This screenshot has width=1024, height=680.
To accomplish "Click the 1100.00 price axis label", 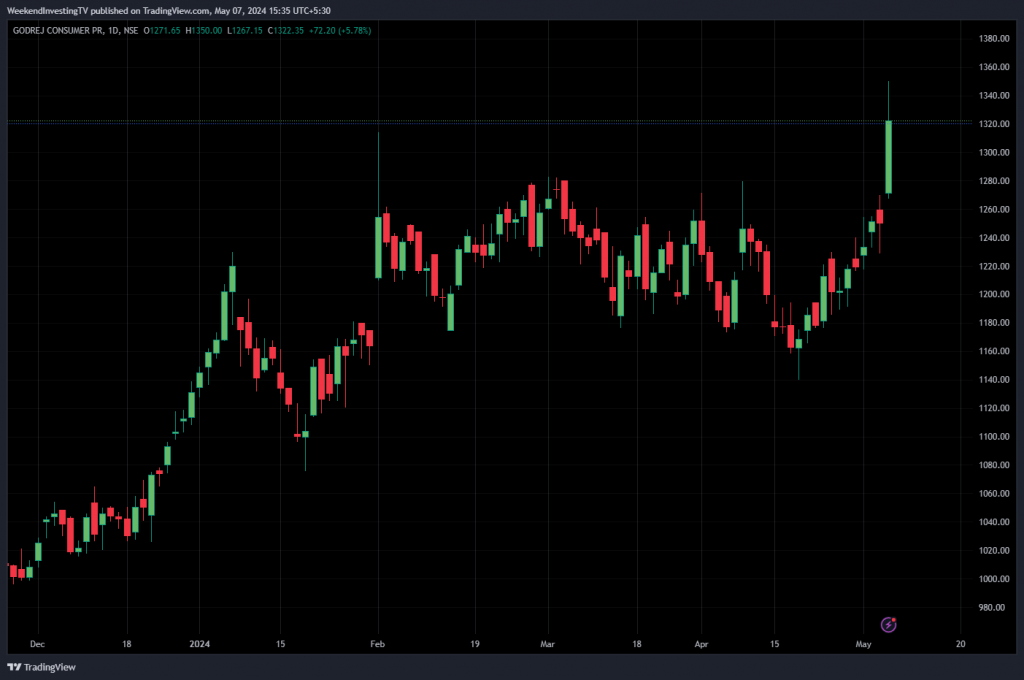I will [994, 436].
